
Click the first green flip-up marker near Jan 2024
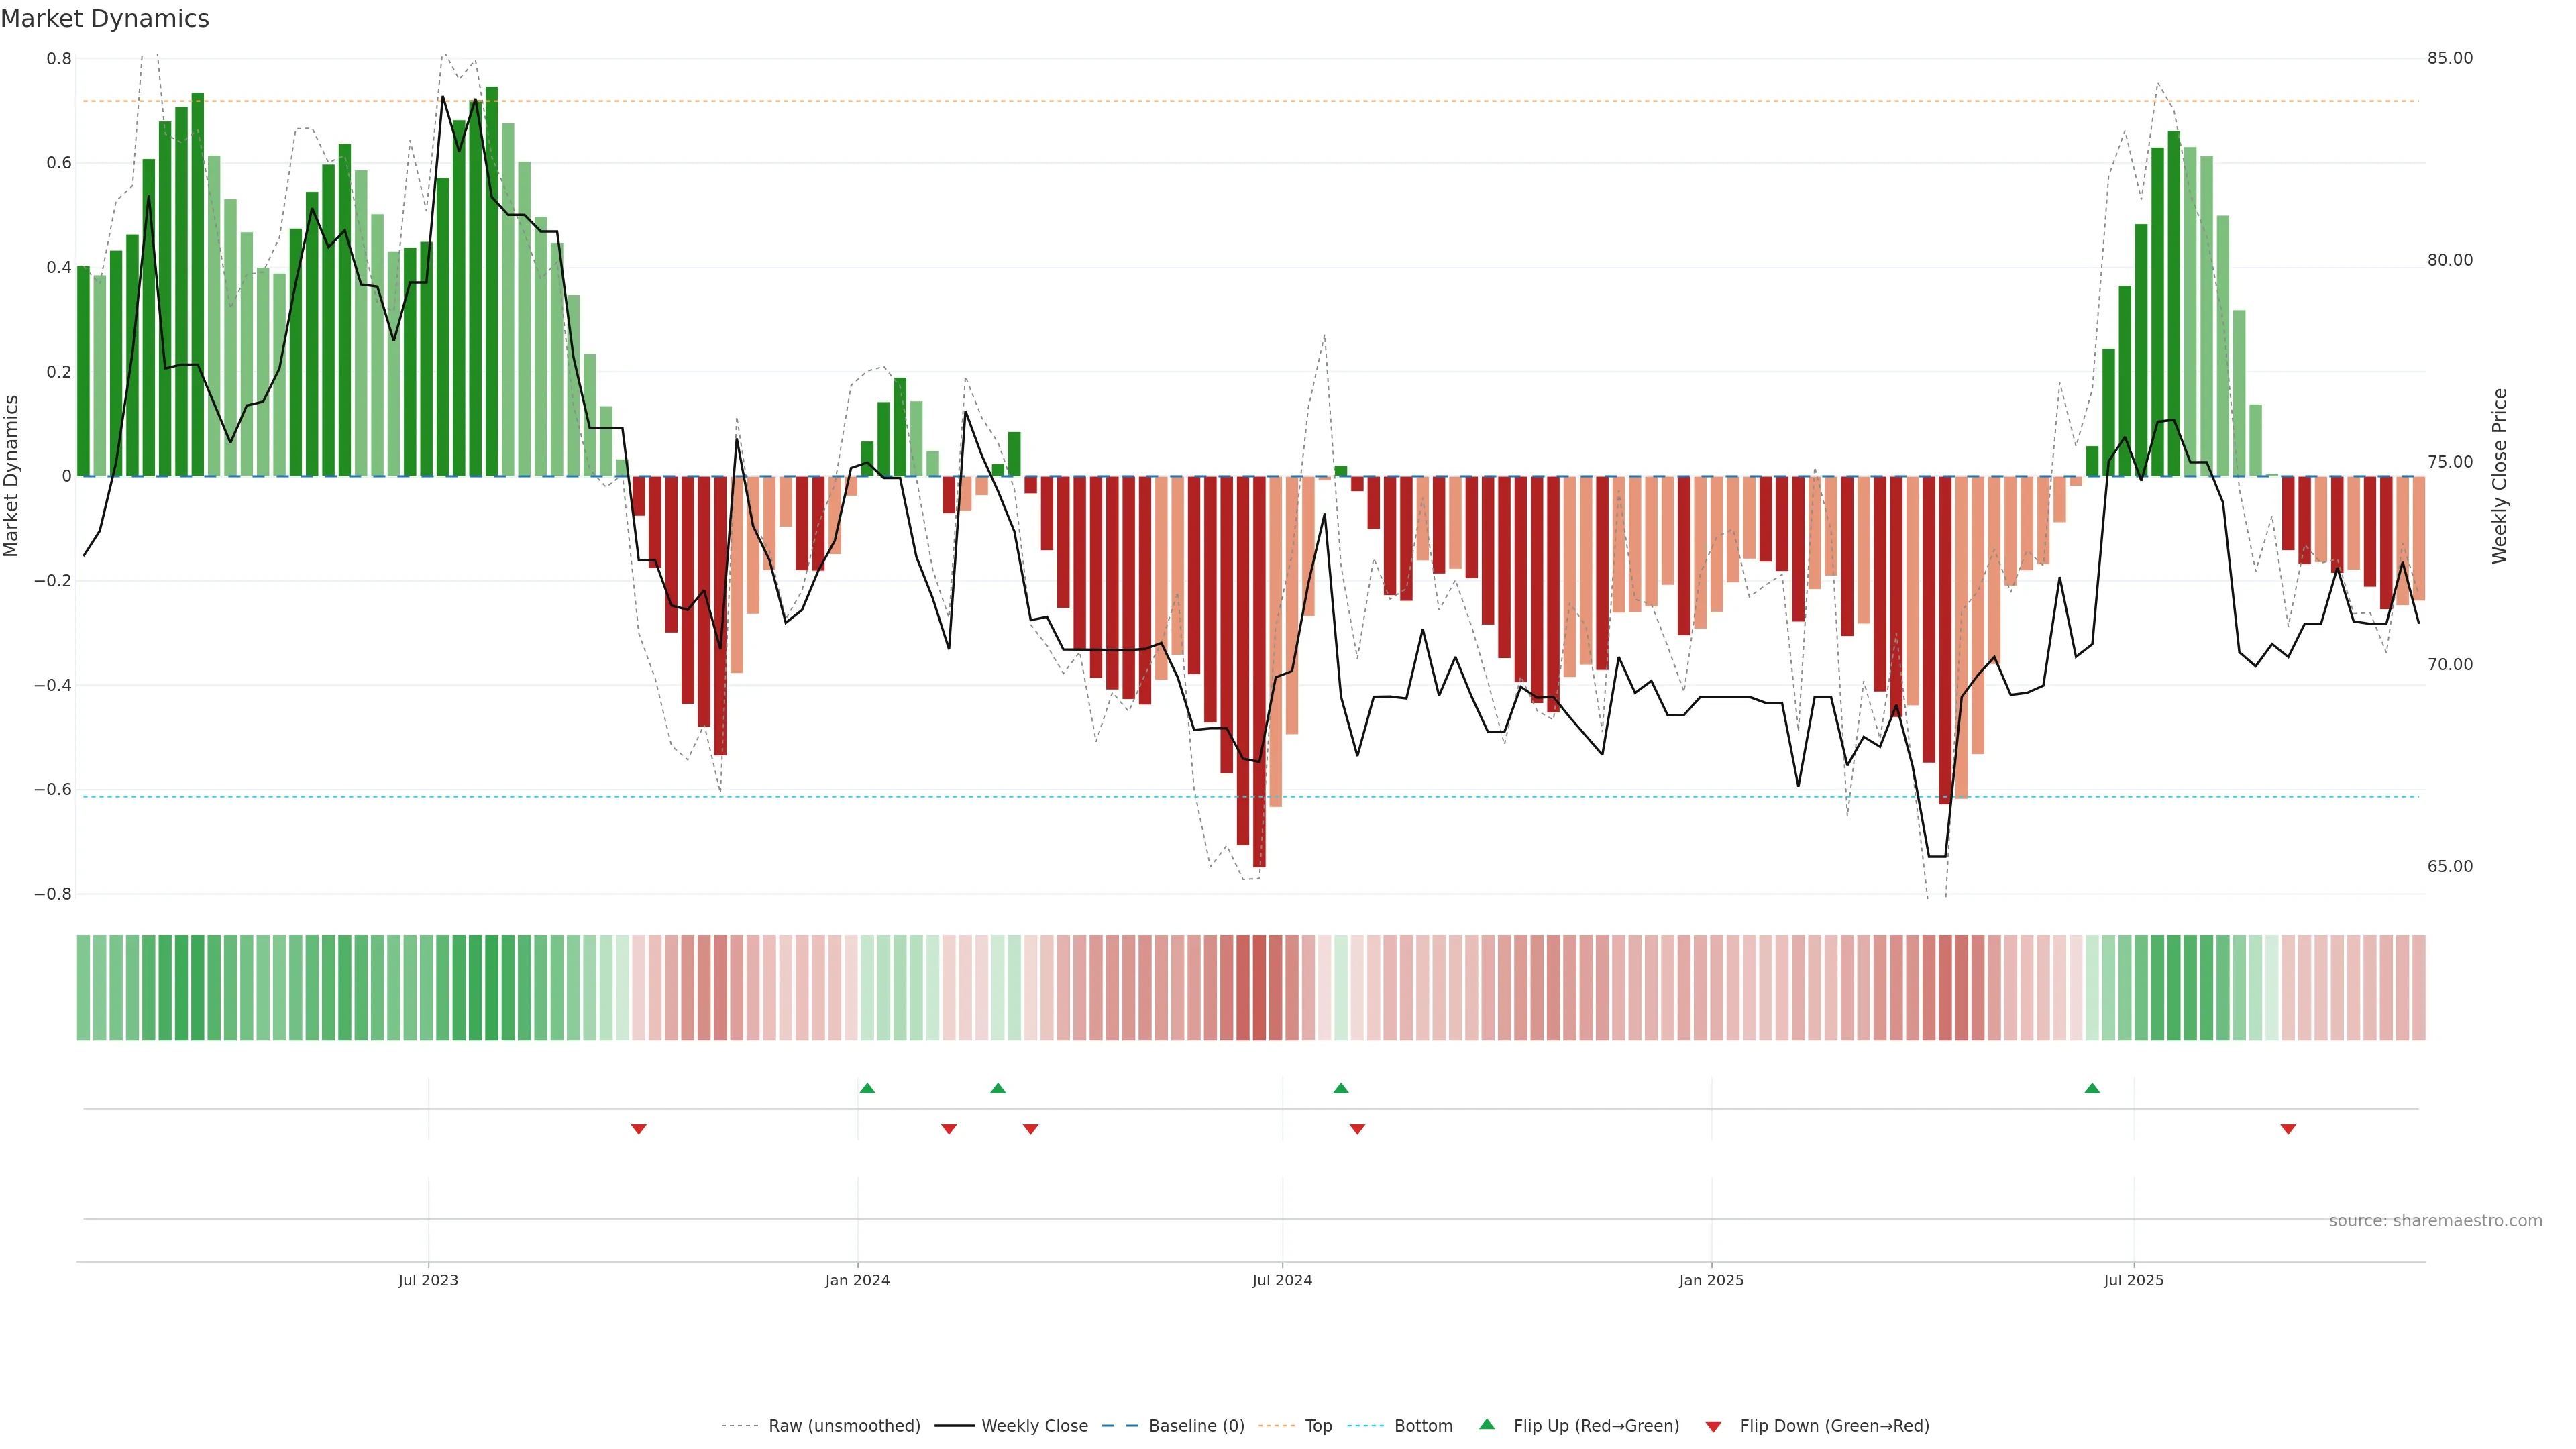[x=867, y=1088]
